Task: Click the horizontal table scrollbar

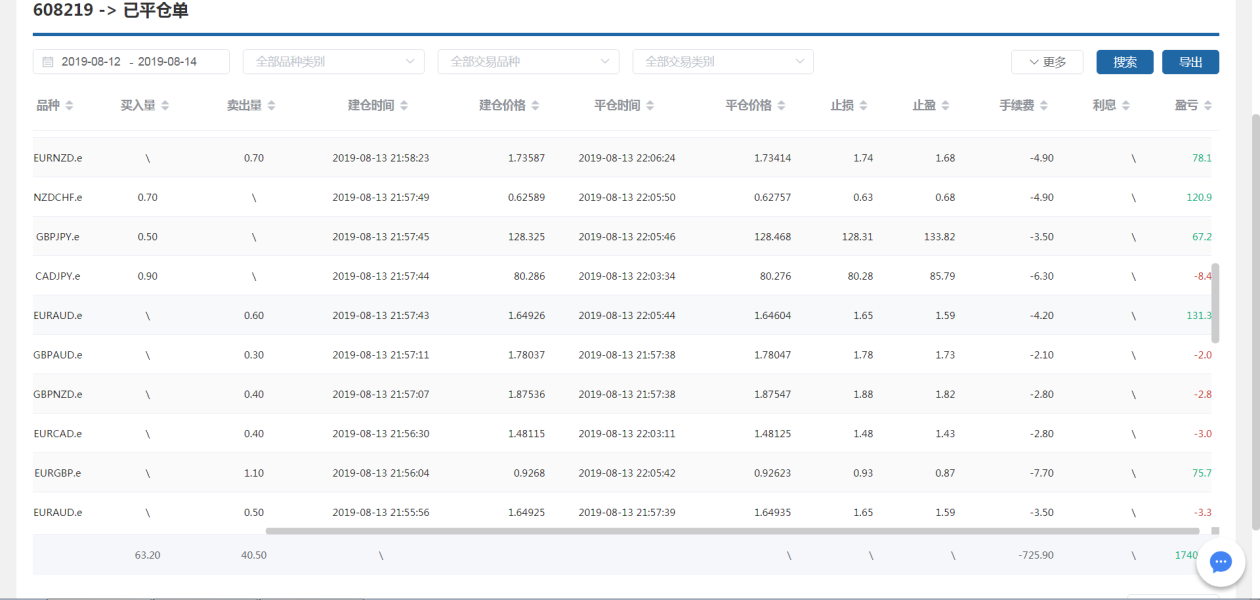Action: coord(730,531)
